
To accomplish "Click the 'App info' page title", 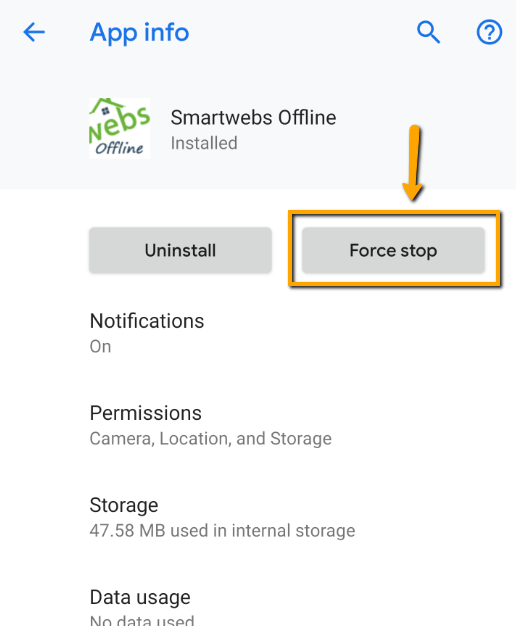I will tap(139, 33).
